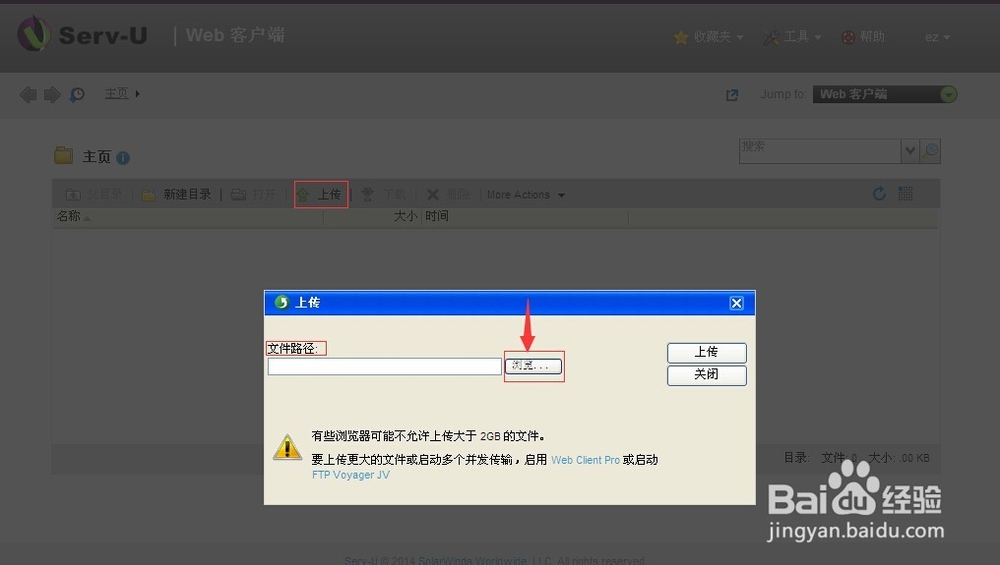Open the favorites star menu
Image resolution: width=1000 pixels, height=565 pixels.
pyautogui.click(x=709, y=37)
